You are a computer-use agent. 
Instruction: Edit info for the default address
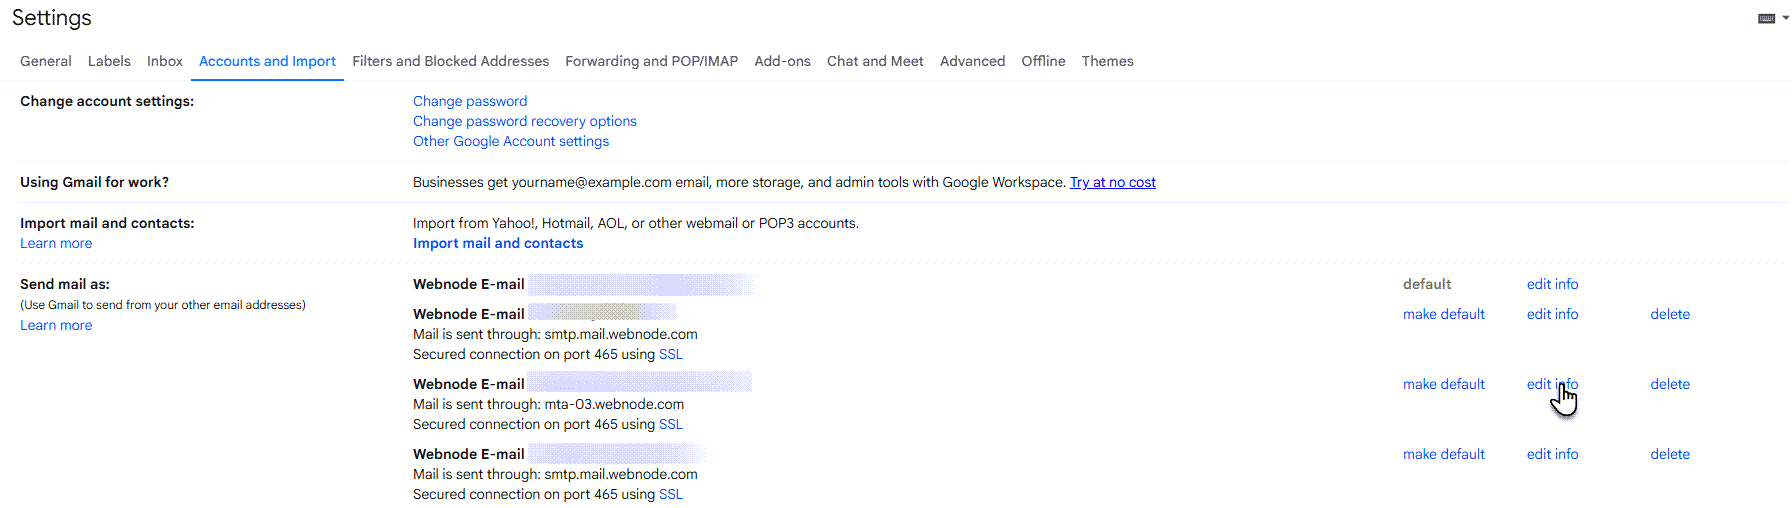click(x=1552, y=284)
